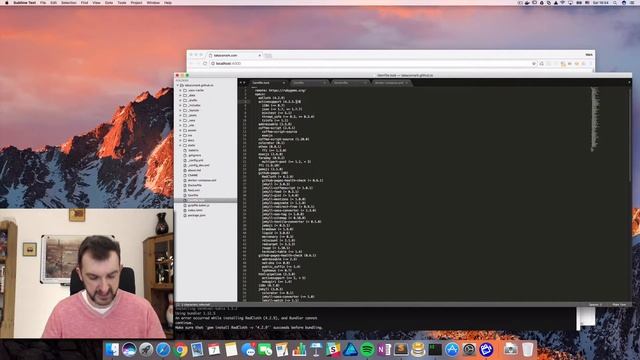Click the previous tab arrow in Sublime
This screenshot has height=360, width=640.
point(241,83)
